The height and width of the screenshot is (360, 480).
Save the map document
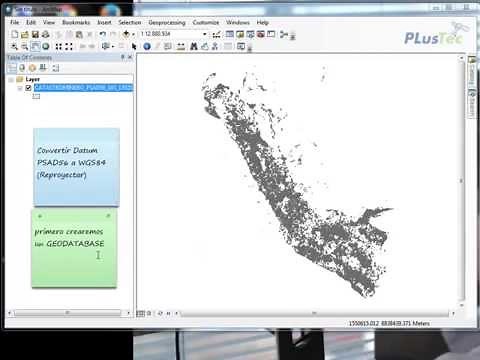tap(35, 34)
